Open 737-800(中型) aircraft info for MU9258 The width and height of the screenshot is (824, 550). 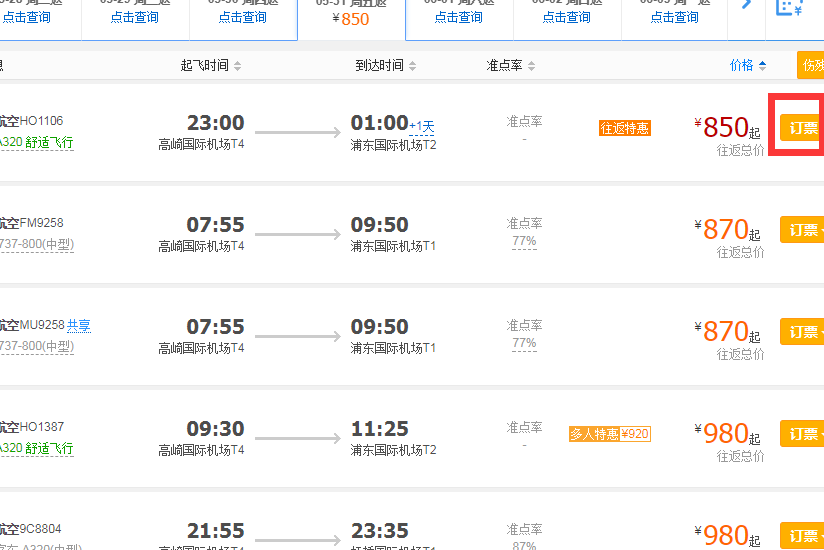[37, 346]
